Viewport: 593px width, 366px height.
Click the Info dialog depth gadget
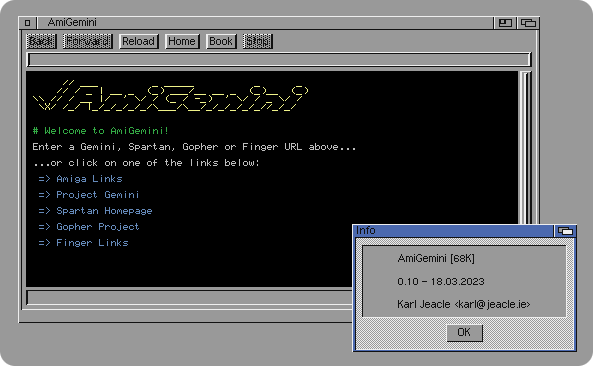(565, 231)
